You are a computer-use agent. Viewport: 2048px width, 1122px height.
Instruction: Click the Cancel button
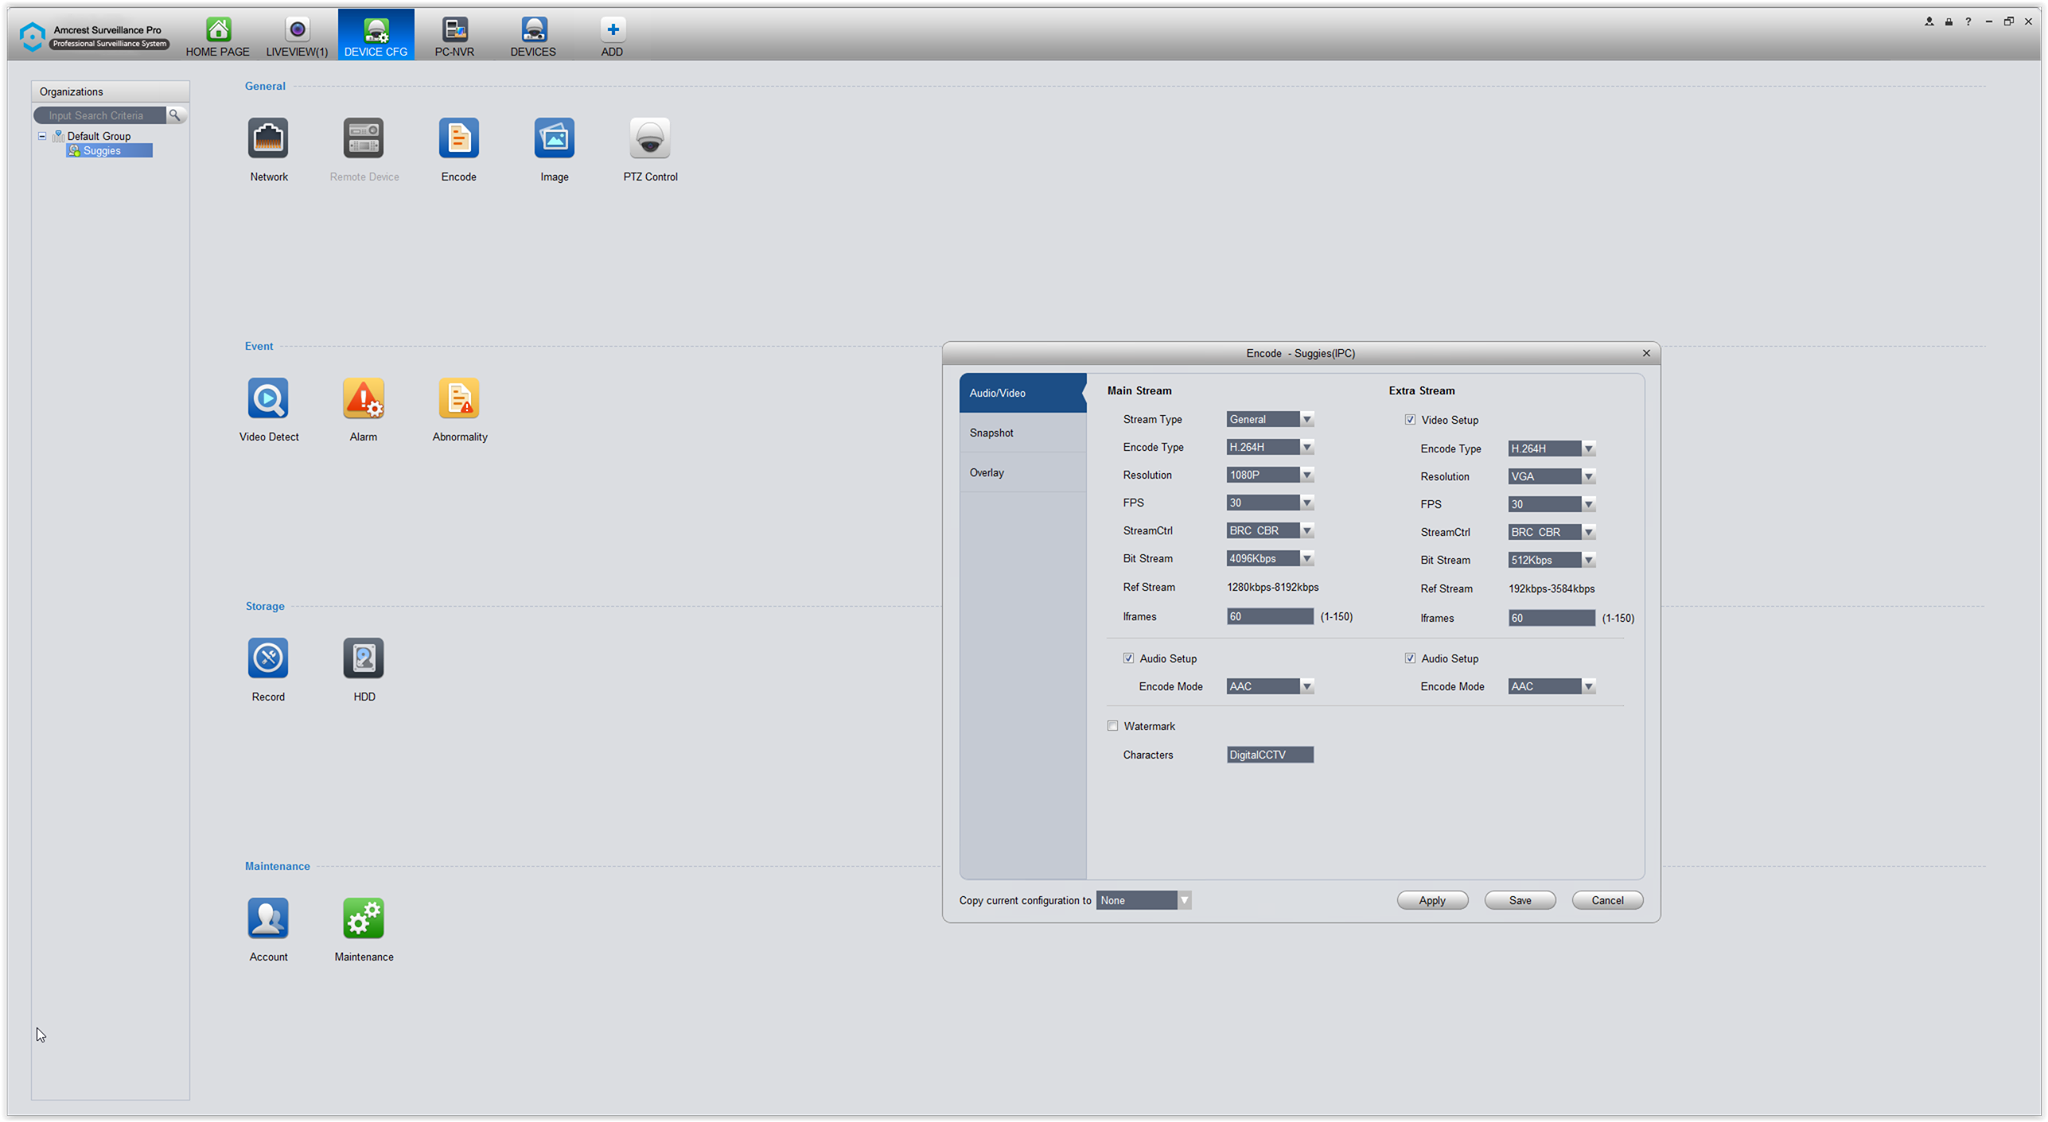coord(1607,900)
